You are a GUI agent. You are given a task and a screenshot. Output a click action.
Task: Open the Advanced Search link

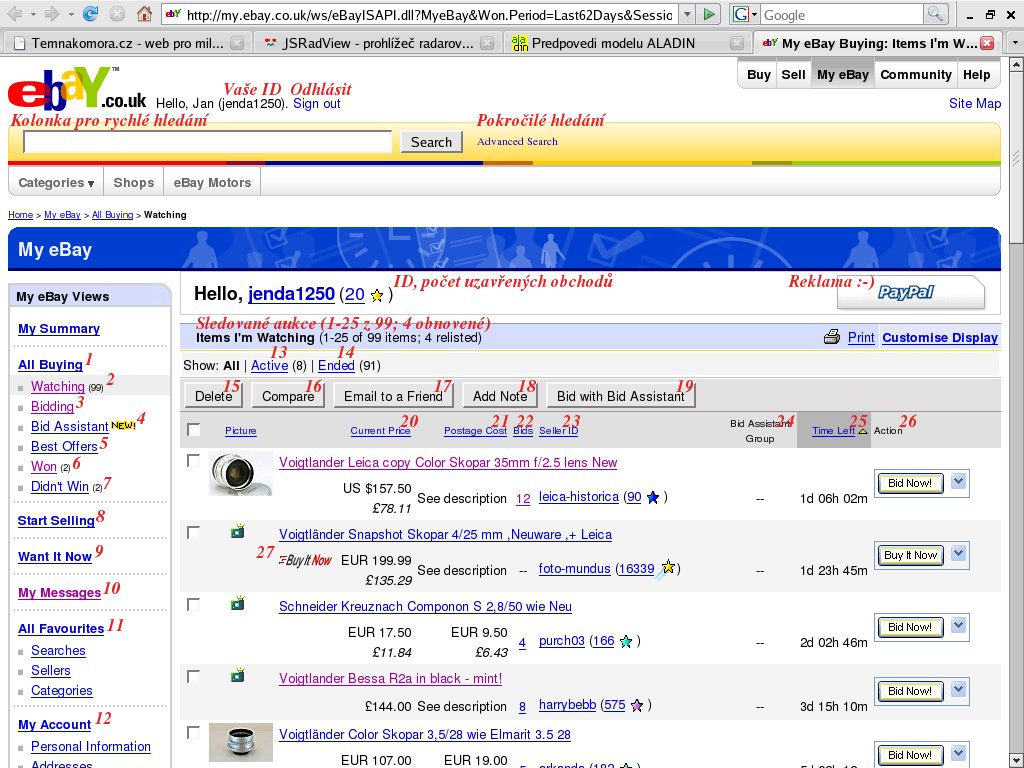(517, 141)
